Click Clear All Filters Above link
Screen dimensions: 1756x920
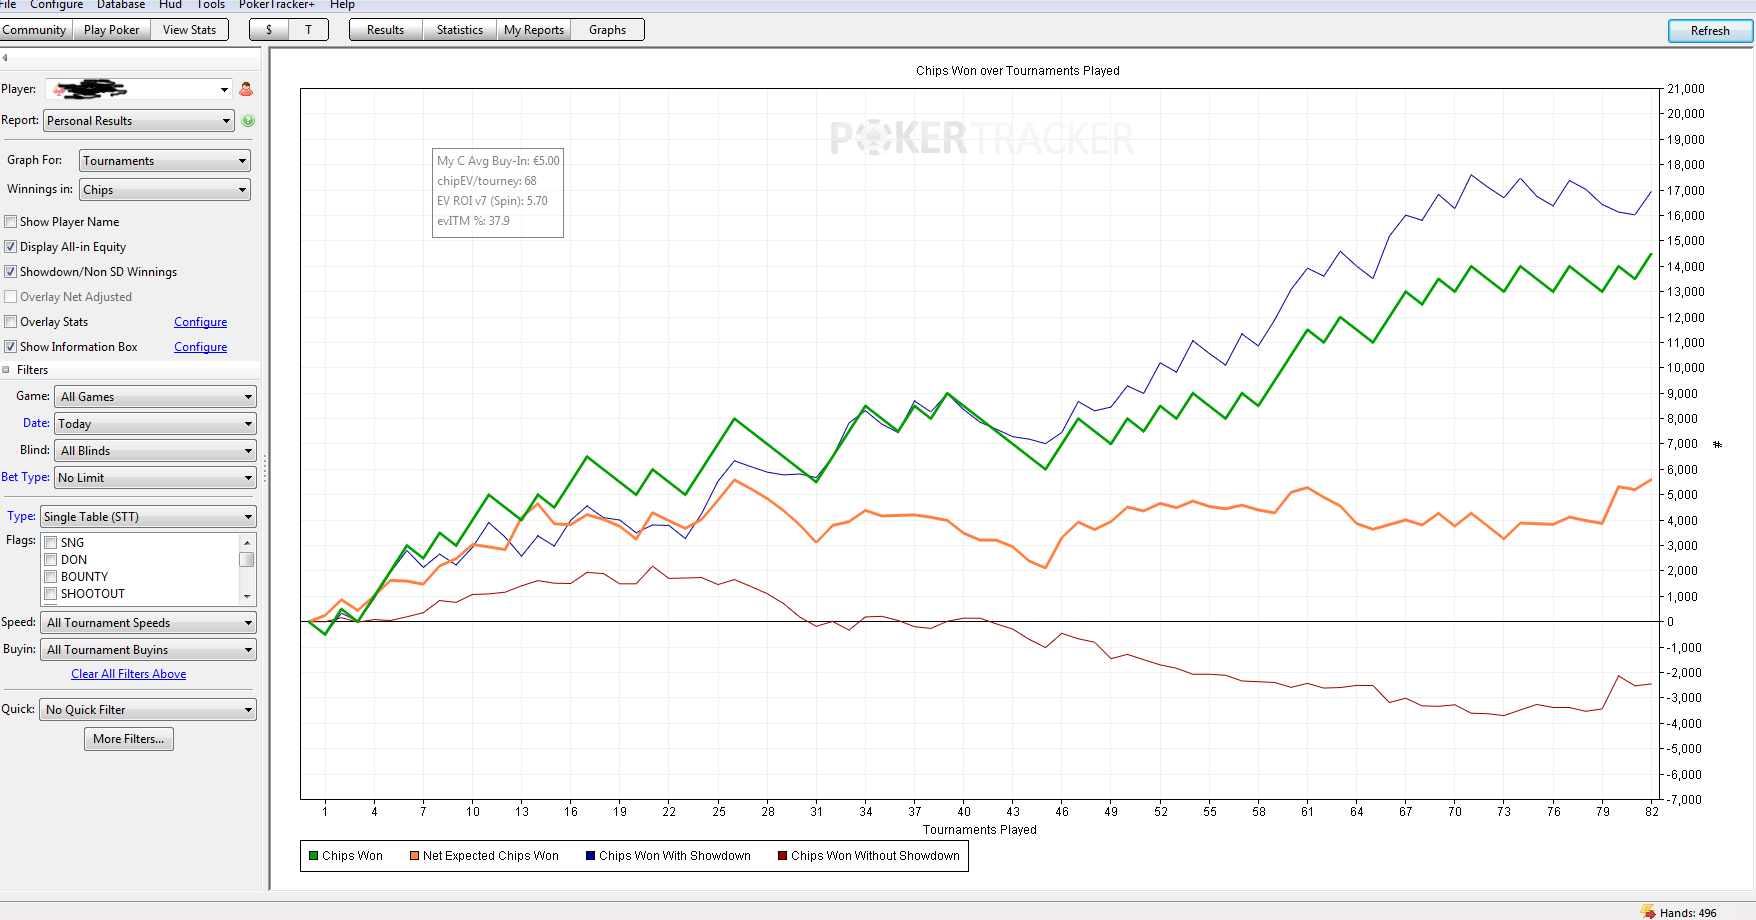pyautogui.click(x=129, y=674)
